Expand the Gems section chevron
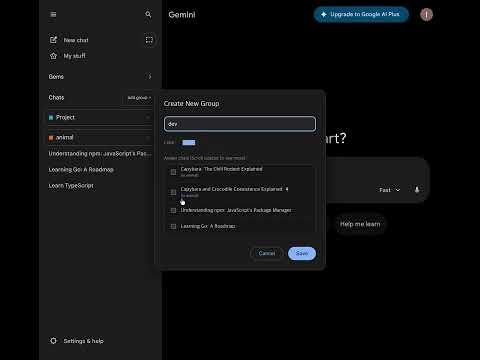Viewport: 480px width, 360px height. [150, 77]
